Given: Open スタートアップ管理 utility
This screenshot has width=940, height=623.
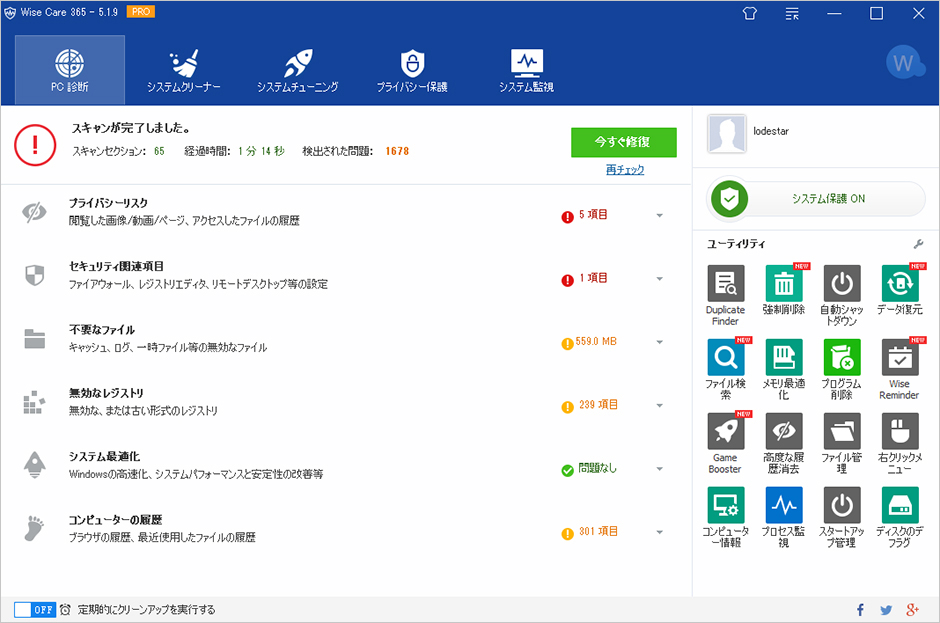Looking at the screenshot, I should coord(842,517).
